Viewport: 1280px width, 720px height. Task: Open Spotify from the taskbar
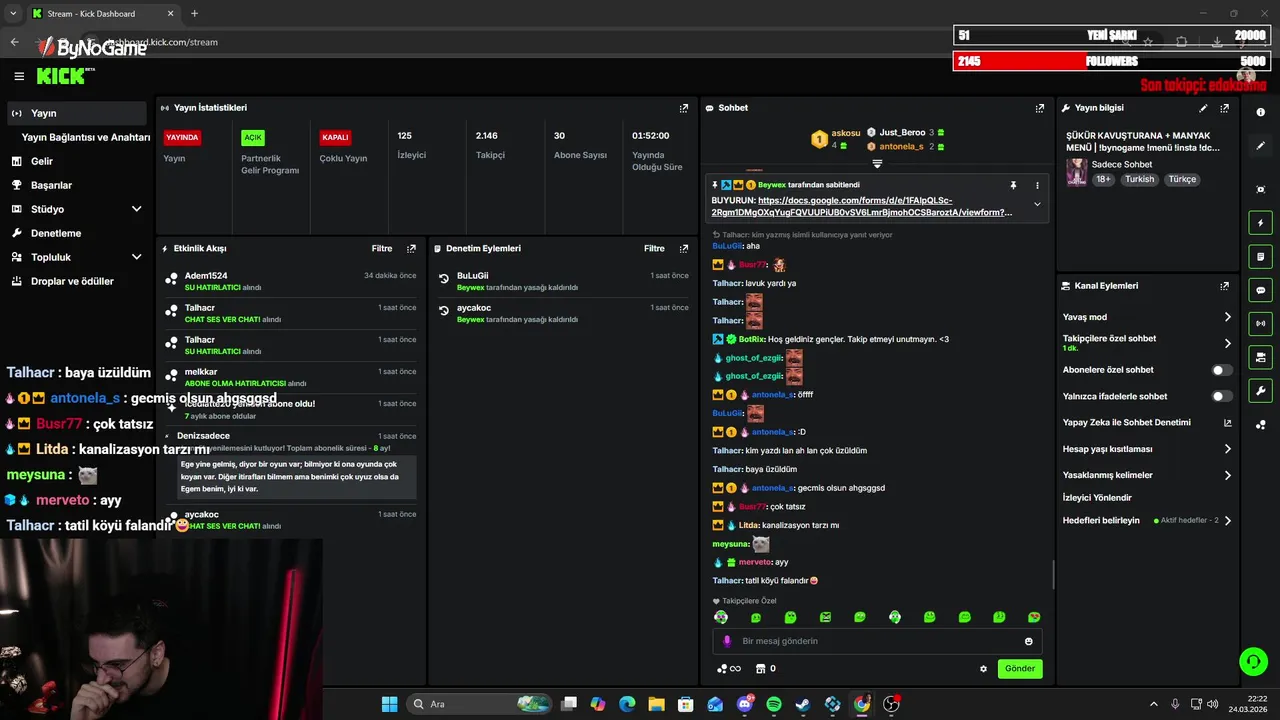tap(774, 704)
